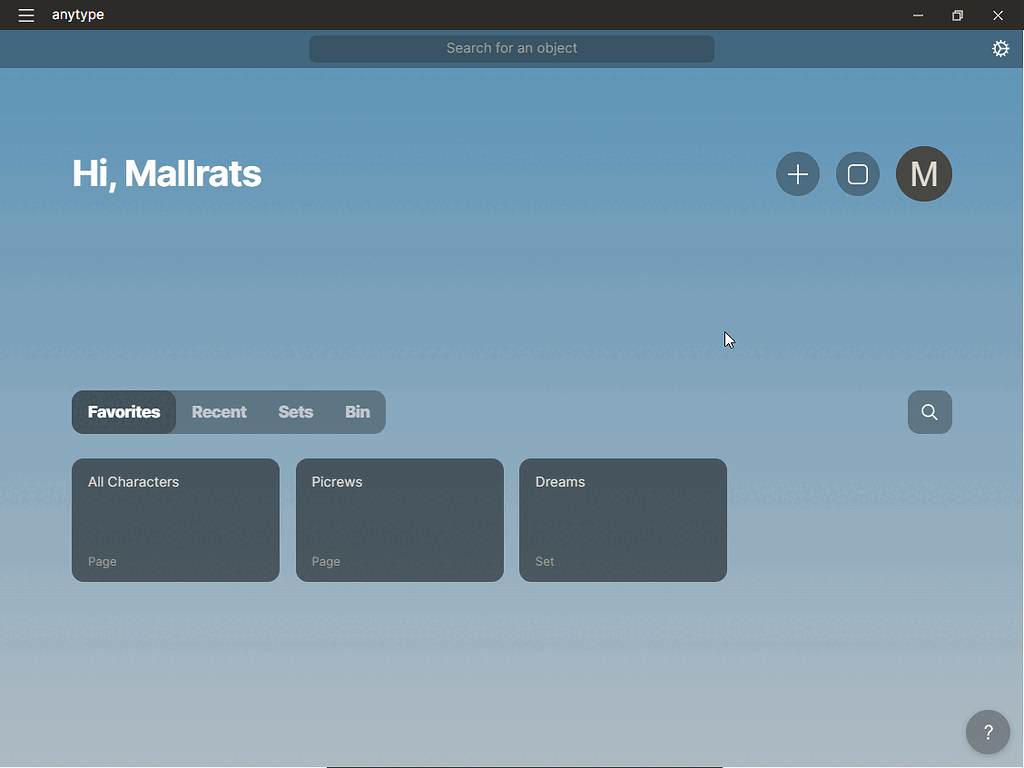1024x768 pixels.
Task: Show the Sets tab
Action: pyautogui.click(x=295, y=412)
